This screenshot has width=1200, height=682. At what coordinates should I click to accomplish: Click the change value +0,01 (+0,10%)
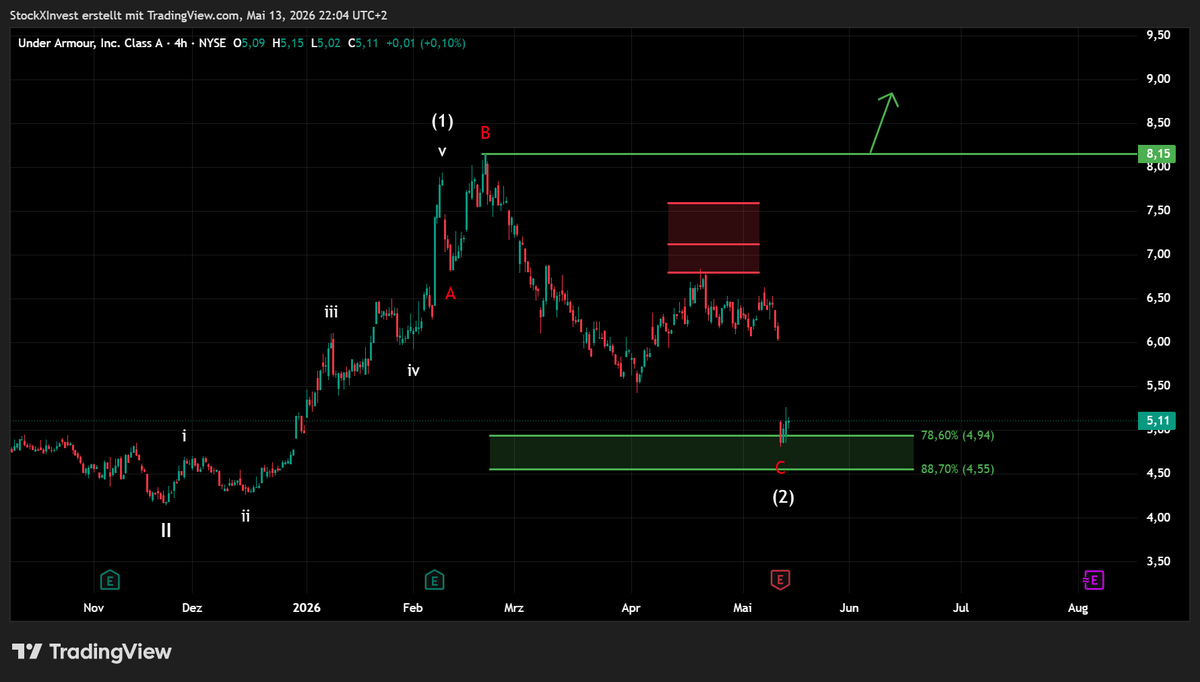(x=424, y=43)
